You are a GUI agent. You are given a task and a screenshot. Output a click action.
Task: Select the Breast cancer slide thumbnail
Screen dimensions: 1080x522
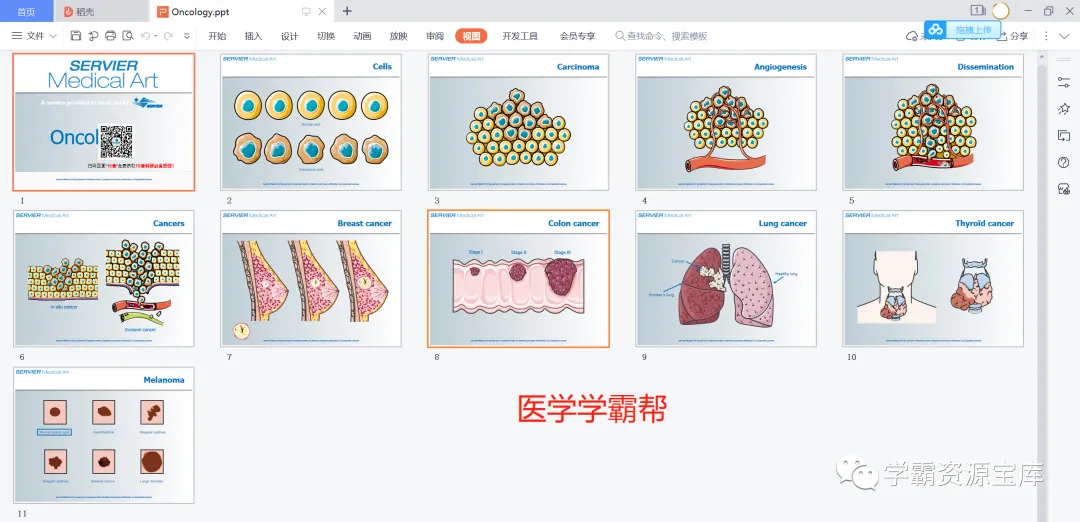pyautogui.click(x=311, y=278)
